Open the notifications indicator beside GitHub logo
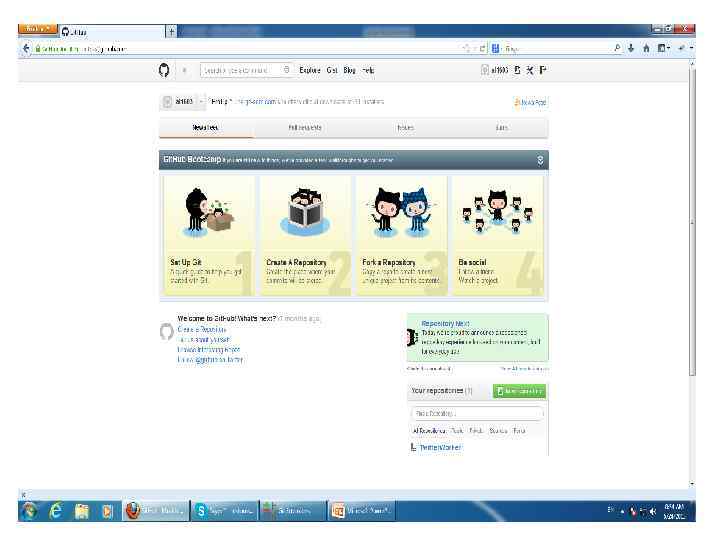The width and height of the screenshot is (720, 540). pos(185,70)
